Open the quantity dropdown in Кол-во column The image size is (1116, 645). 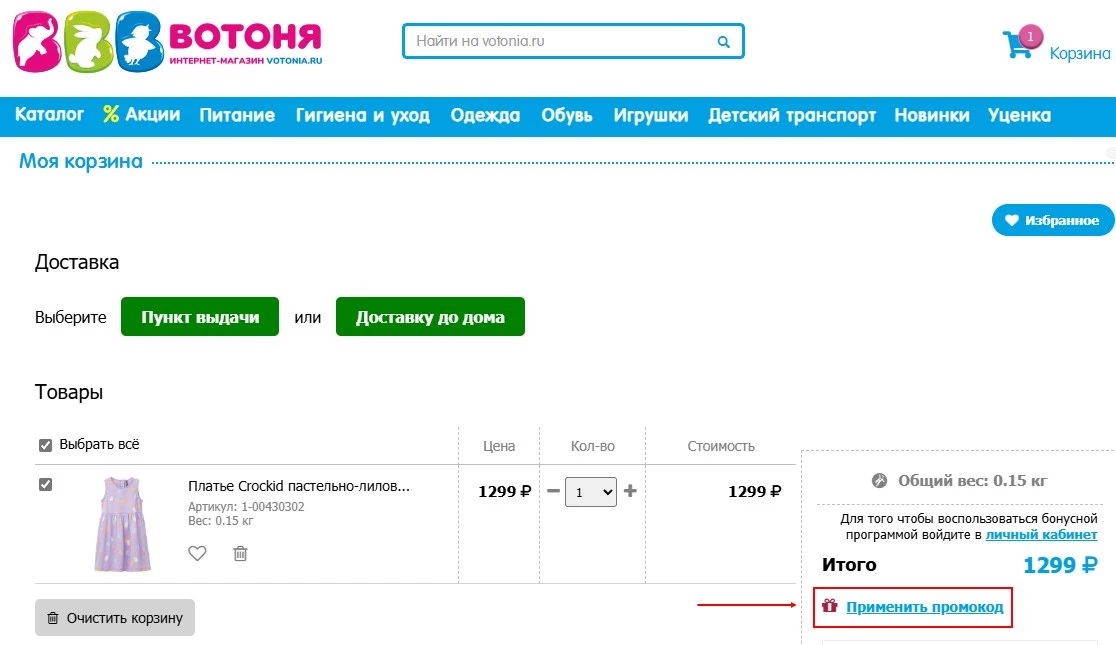[x=590, y=492]
